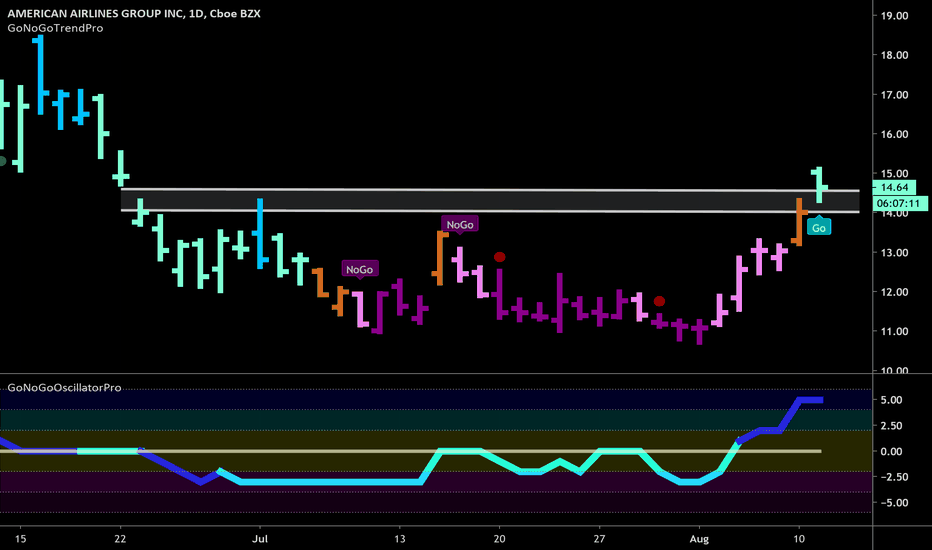Click the red dot above July 20
Image resolution: width=932 pixels, height=550 pixels.
[499, 257]
